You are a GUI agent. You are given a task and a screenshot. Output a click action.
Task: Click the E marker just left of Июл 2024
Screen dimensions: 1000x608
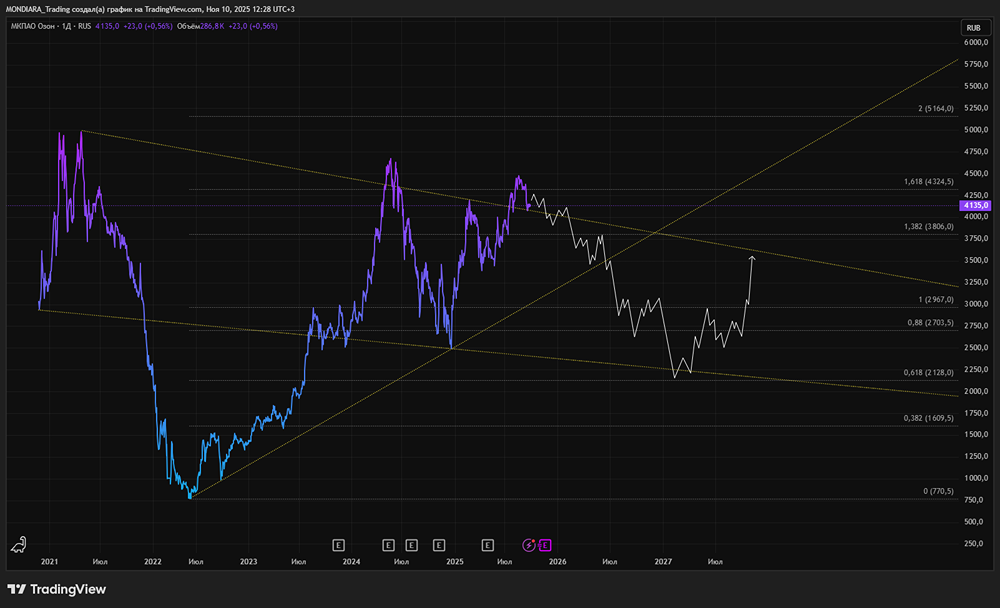point(388,545)
